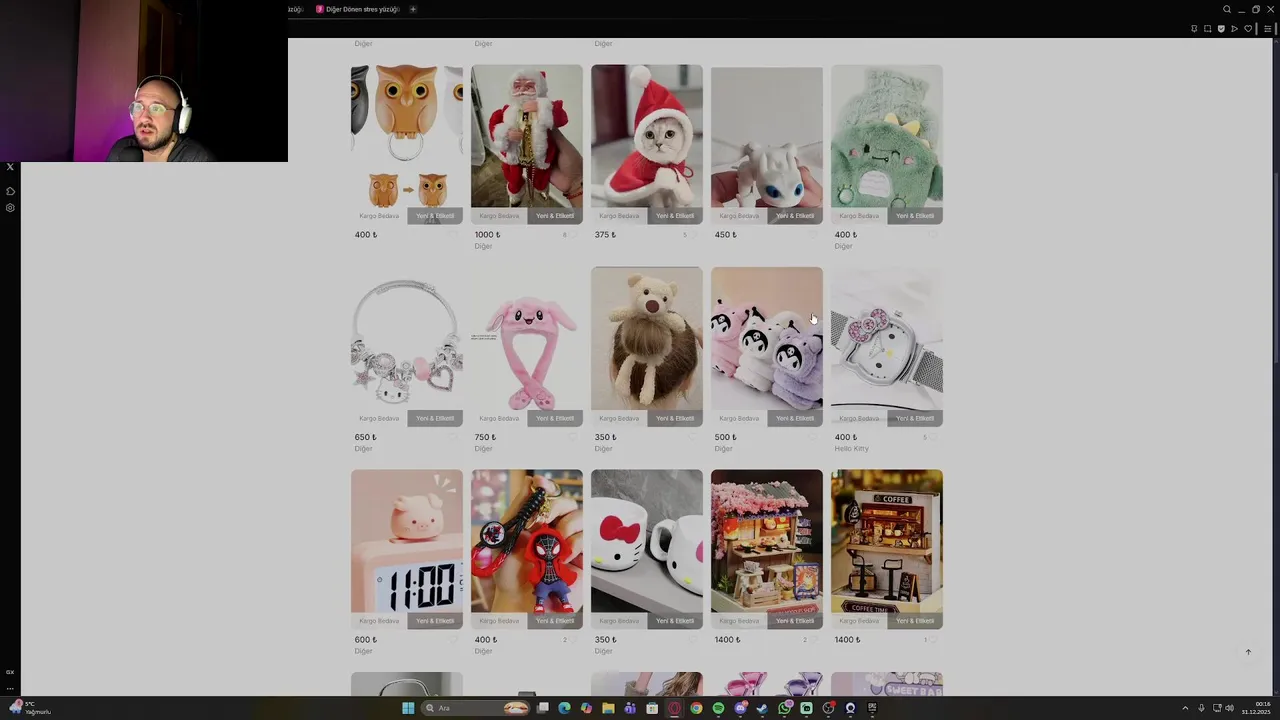Image resolution: width=1280 pixels, height=720 pixels.
Task: Open Microsoft Teams from the taskbar
Action: (x=630, y=708)
